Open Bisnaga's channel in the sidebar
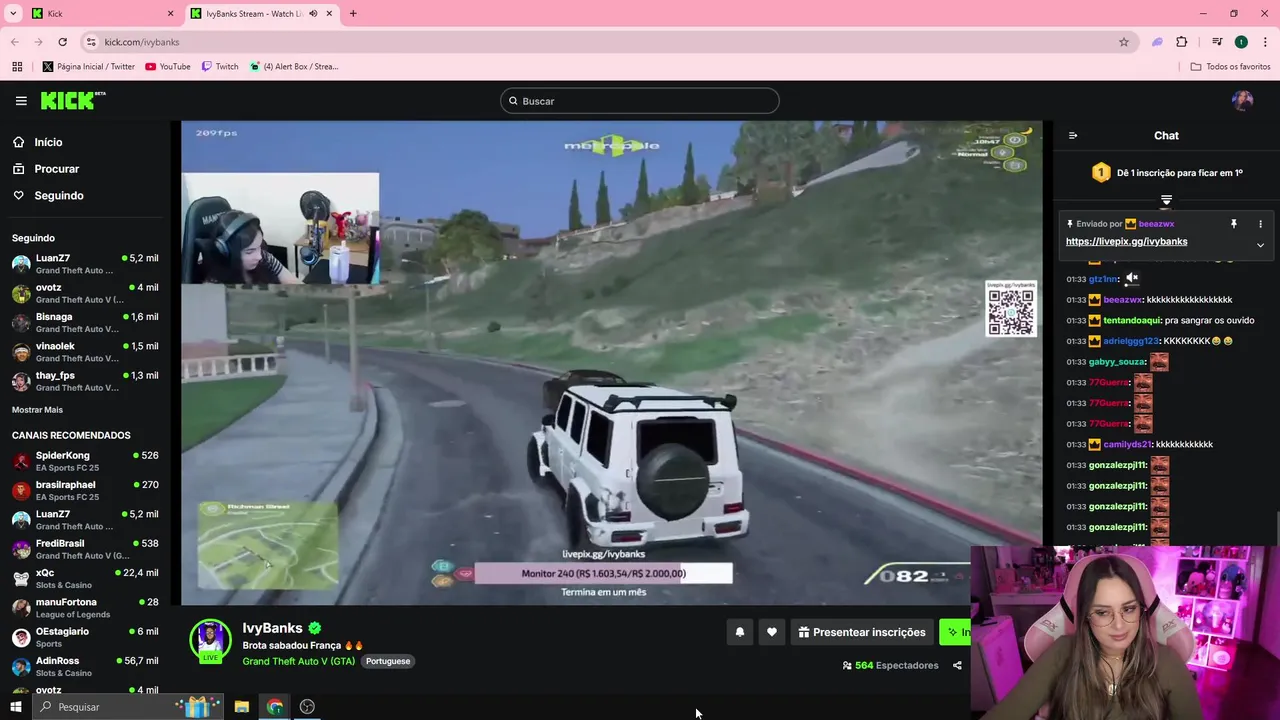 tap(85, 322)
